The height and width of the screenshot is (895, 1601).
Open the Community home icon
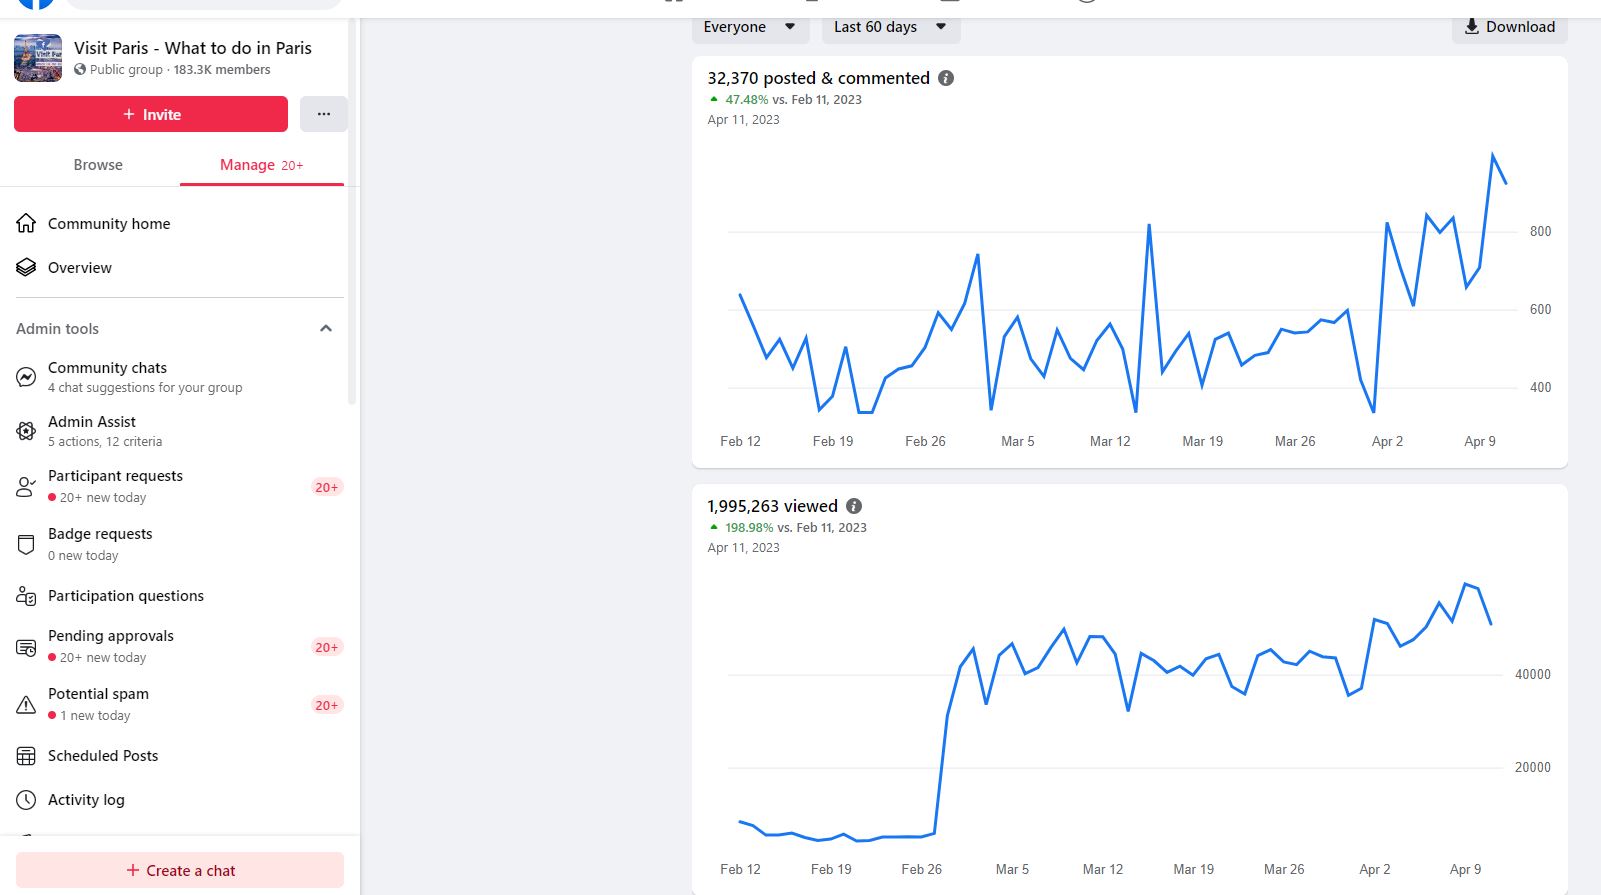pyautogui.click(x=26, y=223)
